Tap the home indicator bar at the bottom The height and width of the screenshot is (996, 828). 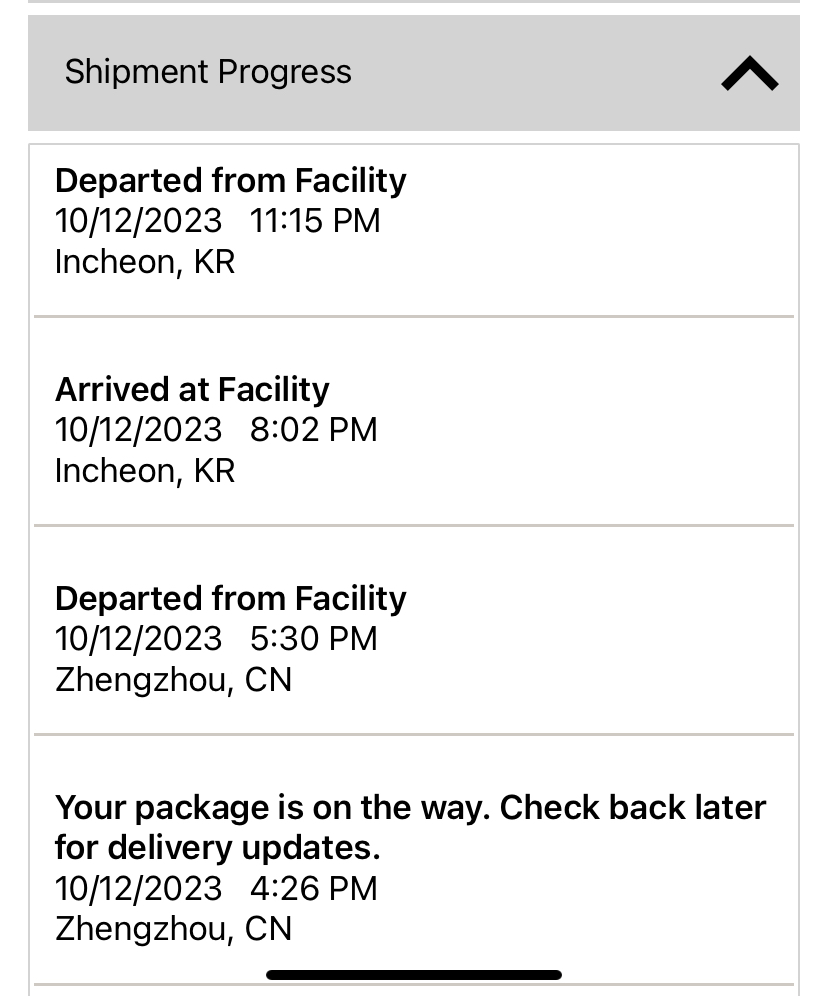pos(414,975)
